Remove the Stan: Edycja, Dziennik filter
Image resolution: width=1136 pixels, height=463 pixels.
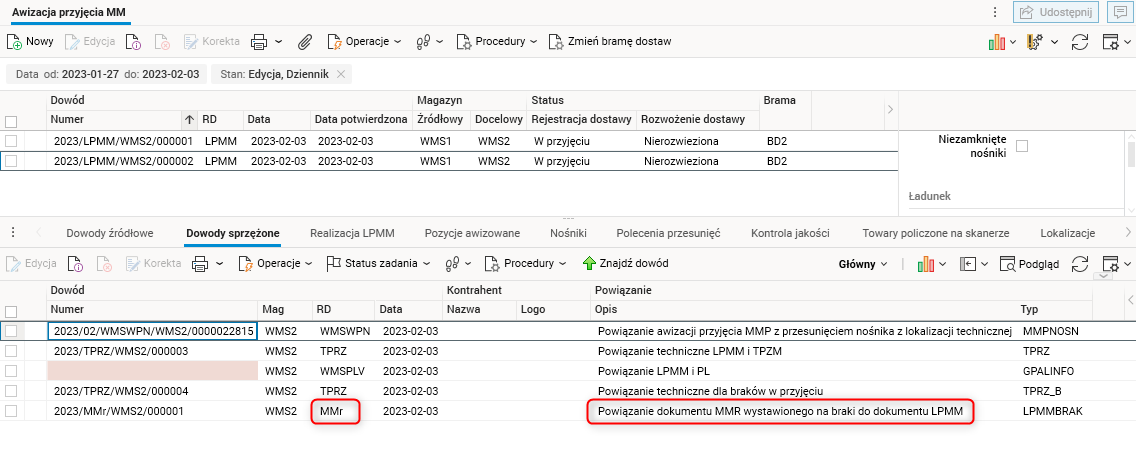point(341,74)
